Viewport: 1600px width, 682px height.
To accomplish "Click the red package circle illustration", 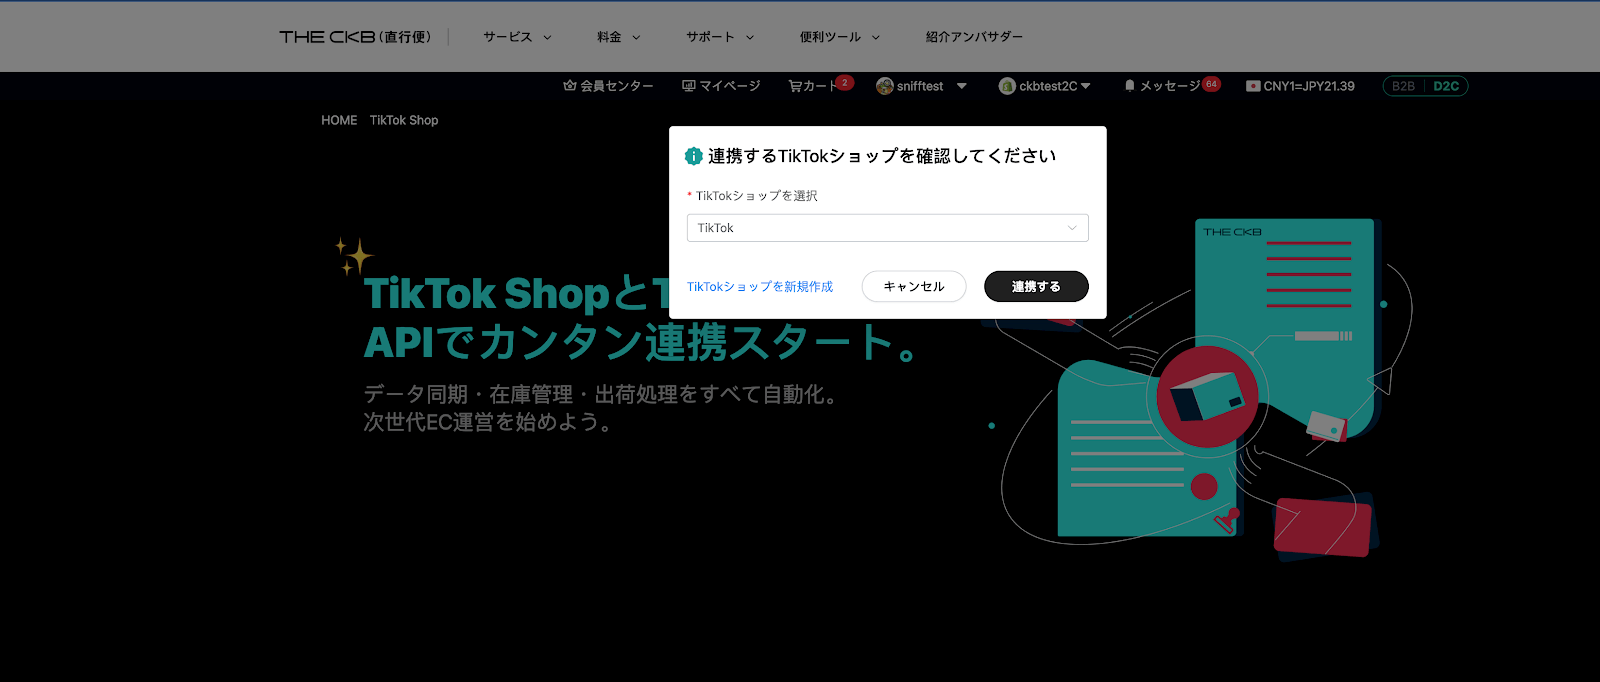I will coord(1207,396).
